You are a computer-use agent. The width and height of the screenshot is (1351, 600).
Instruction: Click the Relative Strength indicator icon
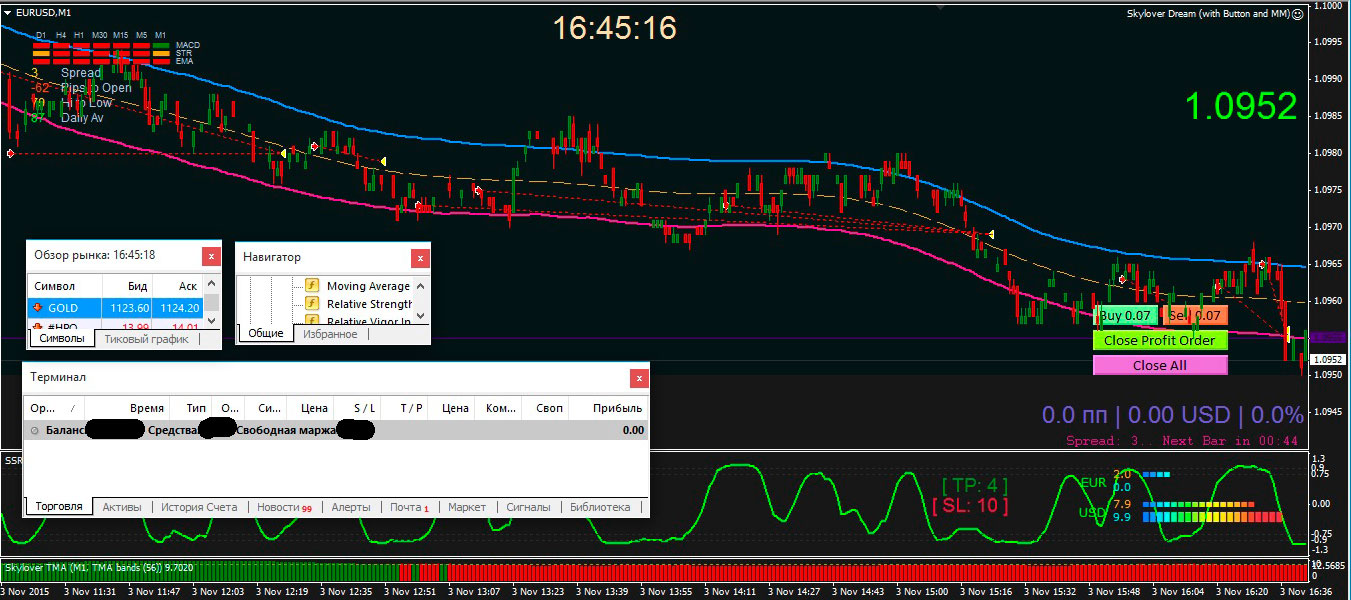(311, 304)
